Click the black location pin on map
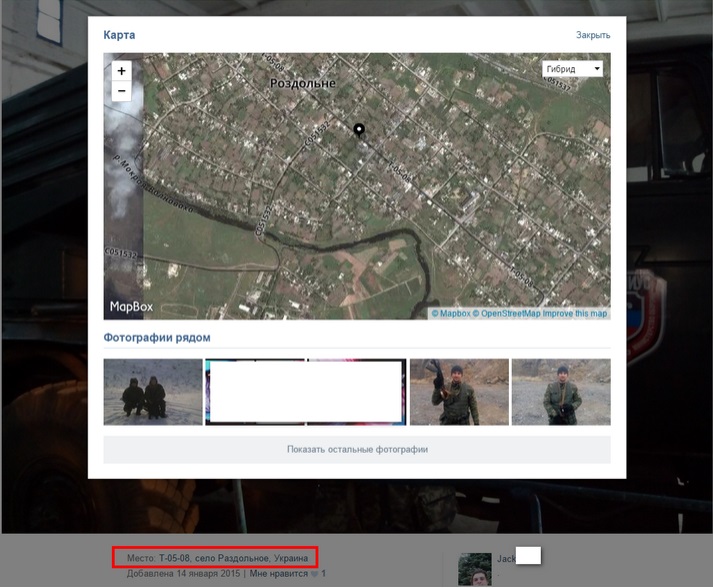 (359, 131)
